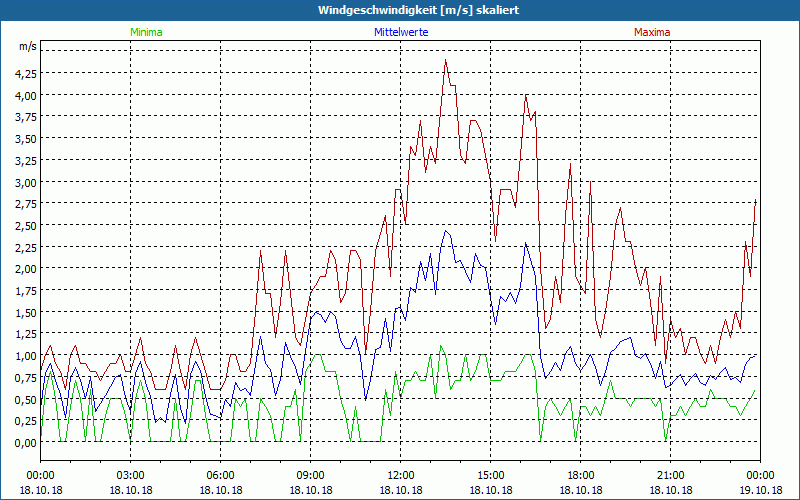800x500 pixels.
Task: Click the 3,25 y-axis value
Action: tap(26, 160)
